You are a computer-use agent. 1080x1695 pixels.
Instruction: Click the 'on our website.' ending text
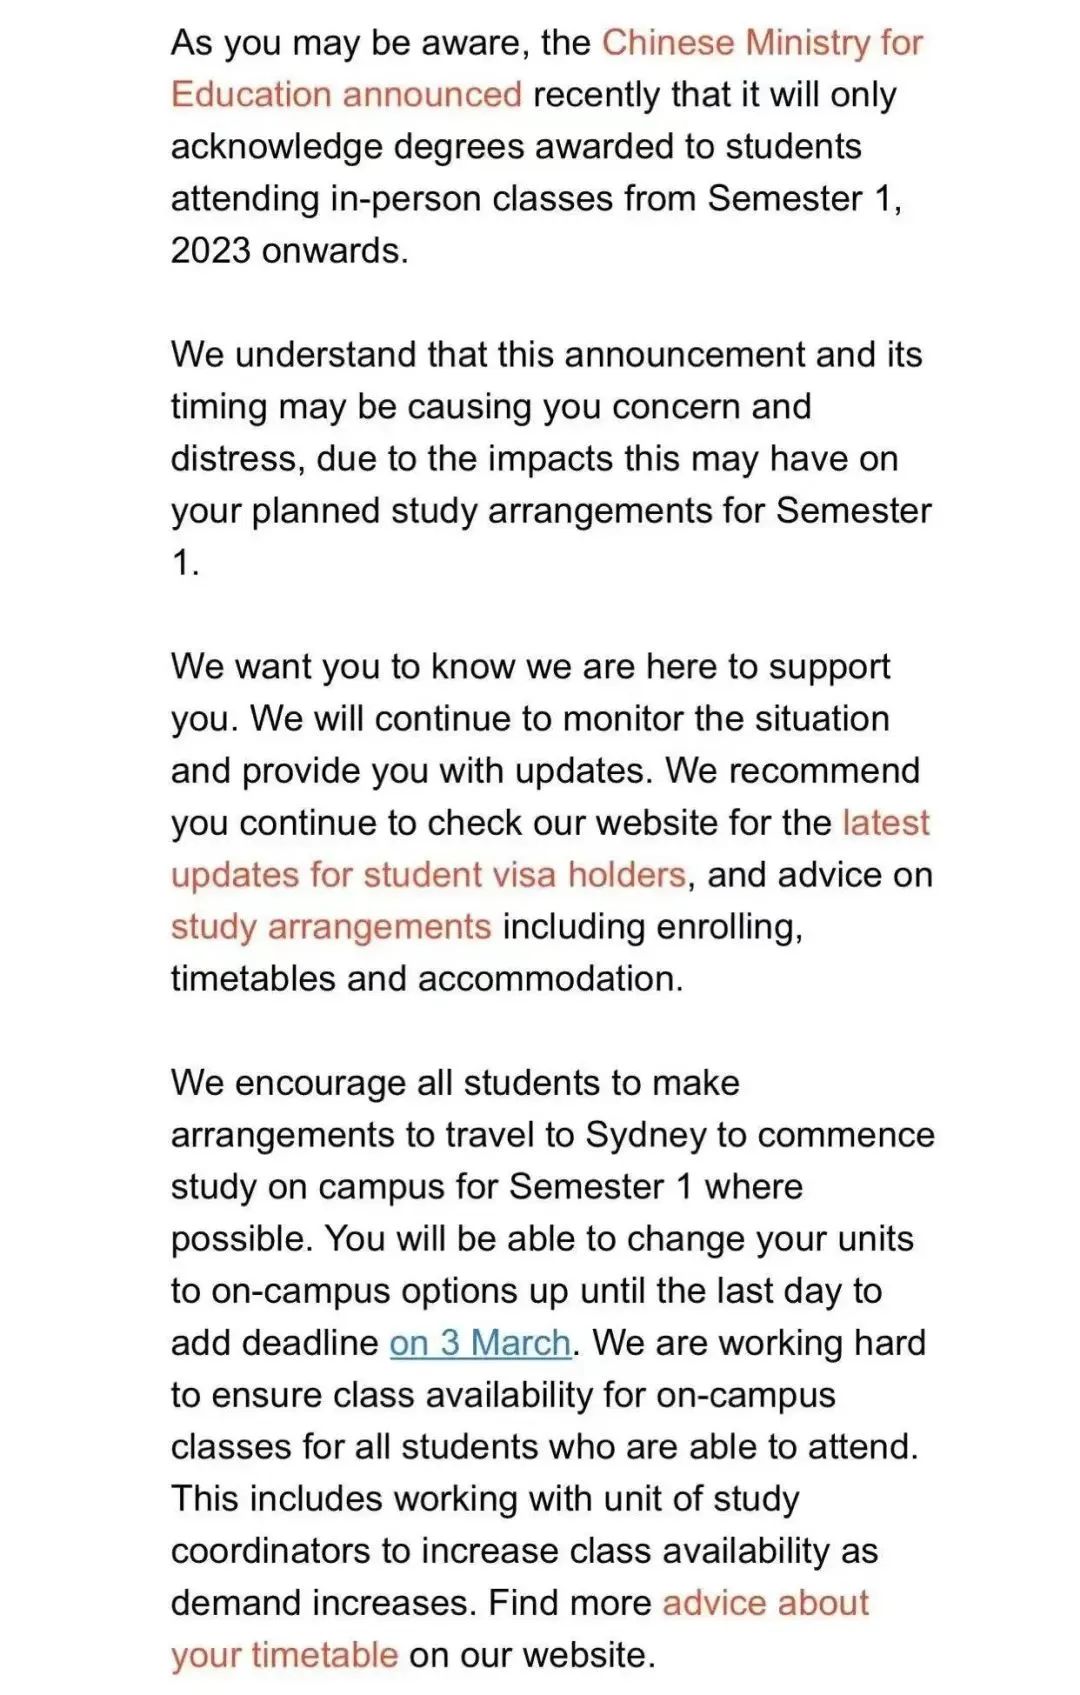pos(532,1655)
